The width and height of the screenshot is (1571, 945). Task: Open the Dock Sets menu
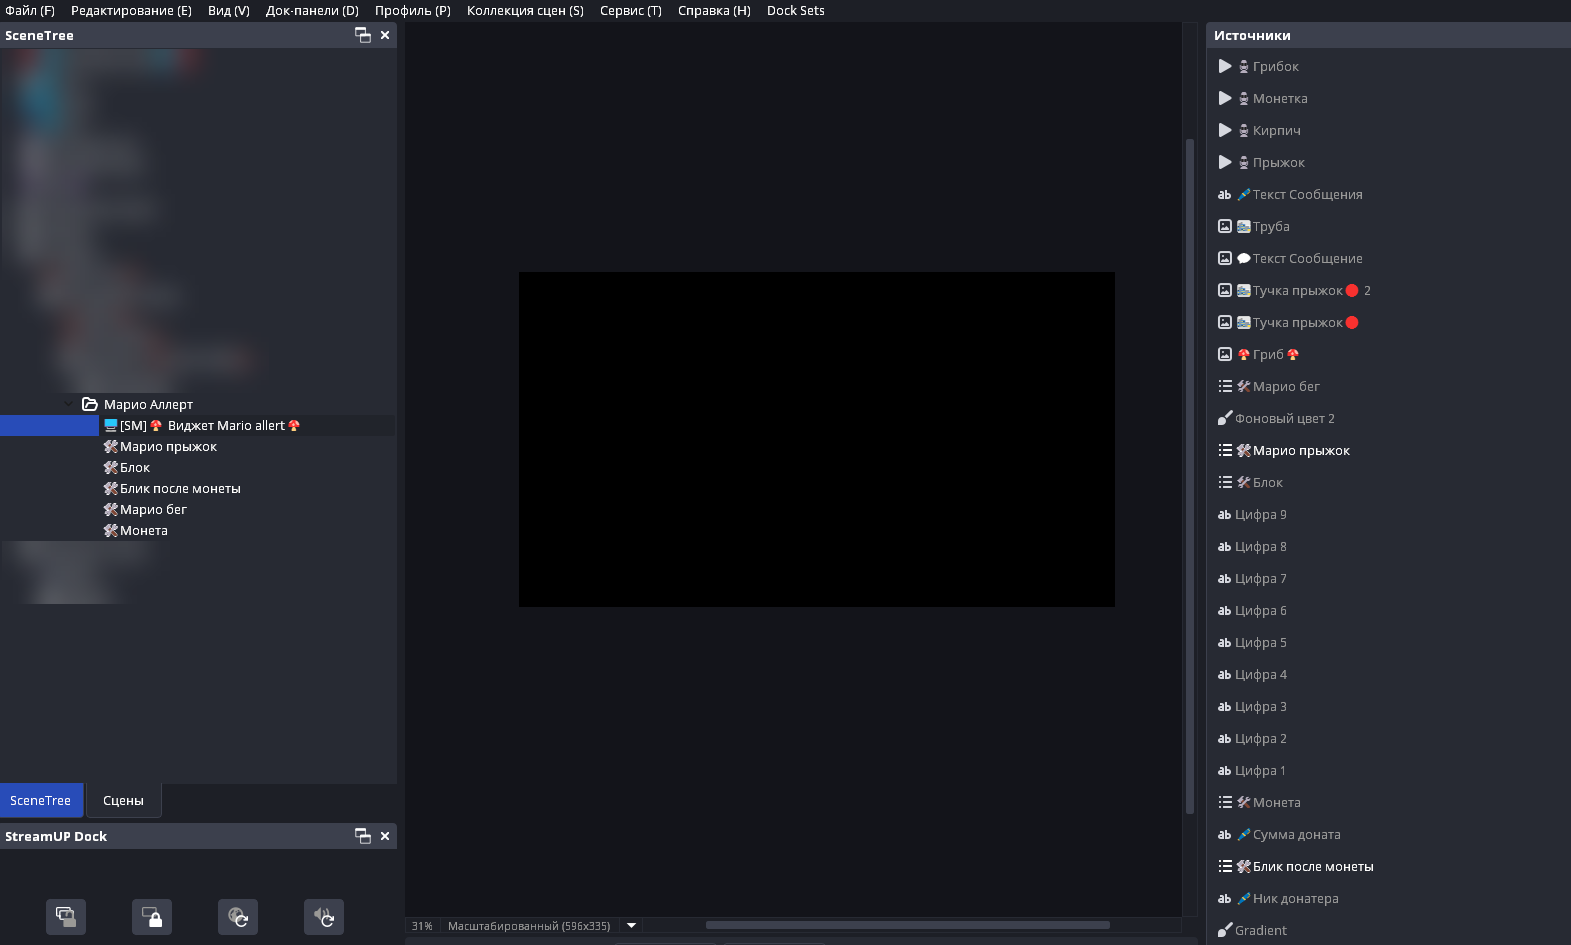(795, 11)
